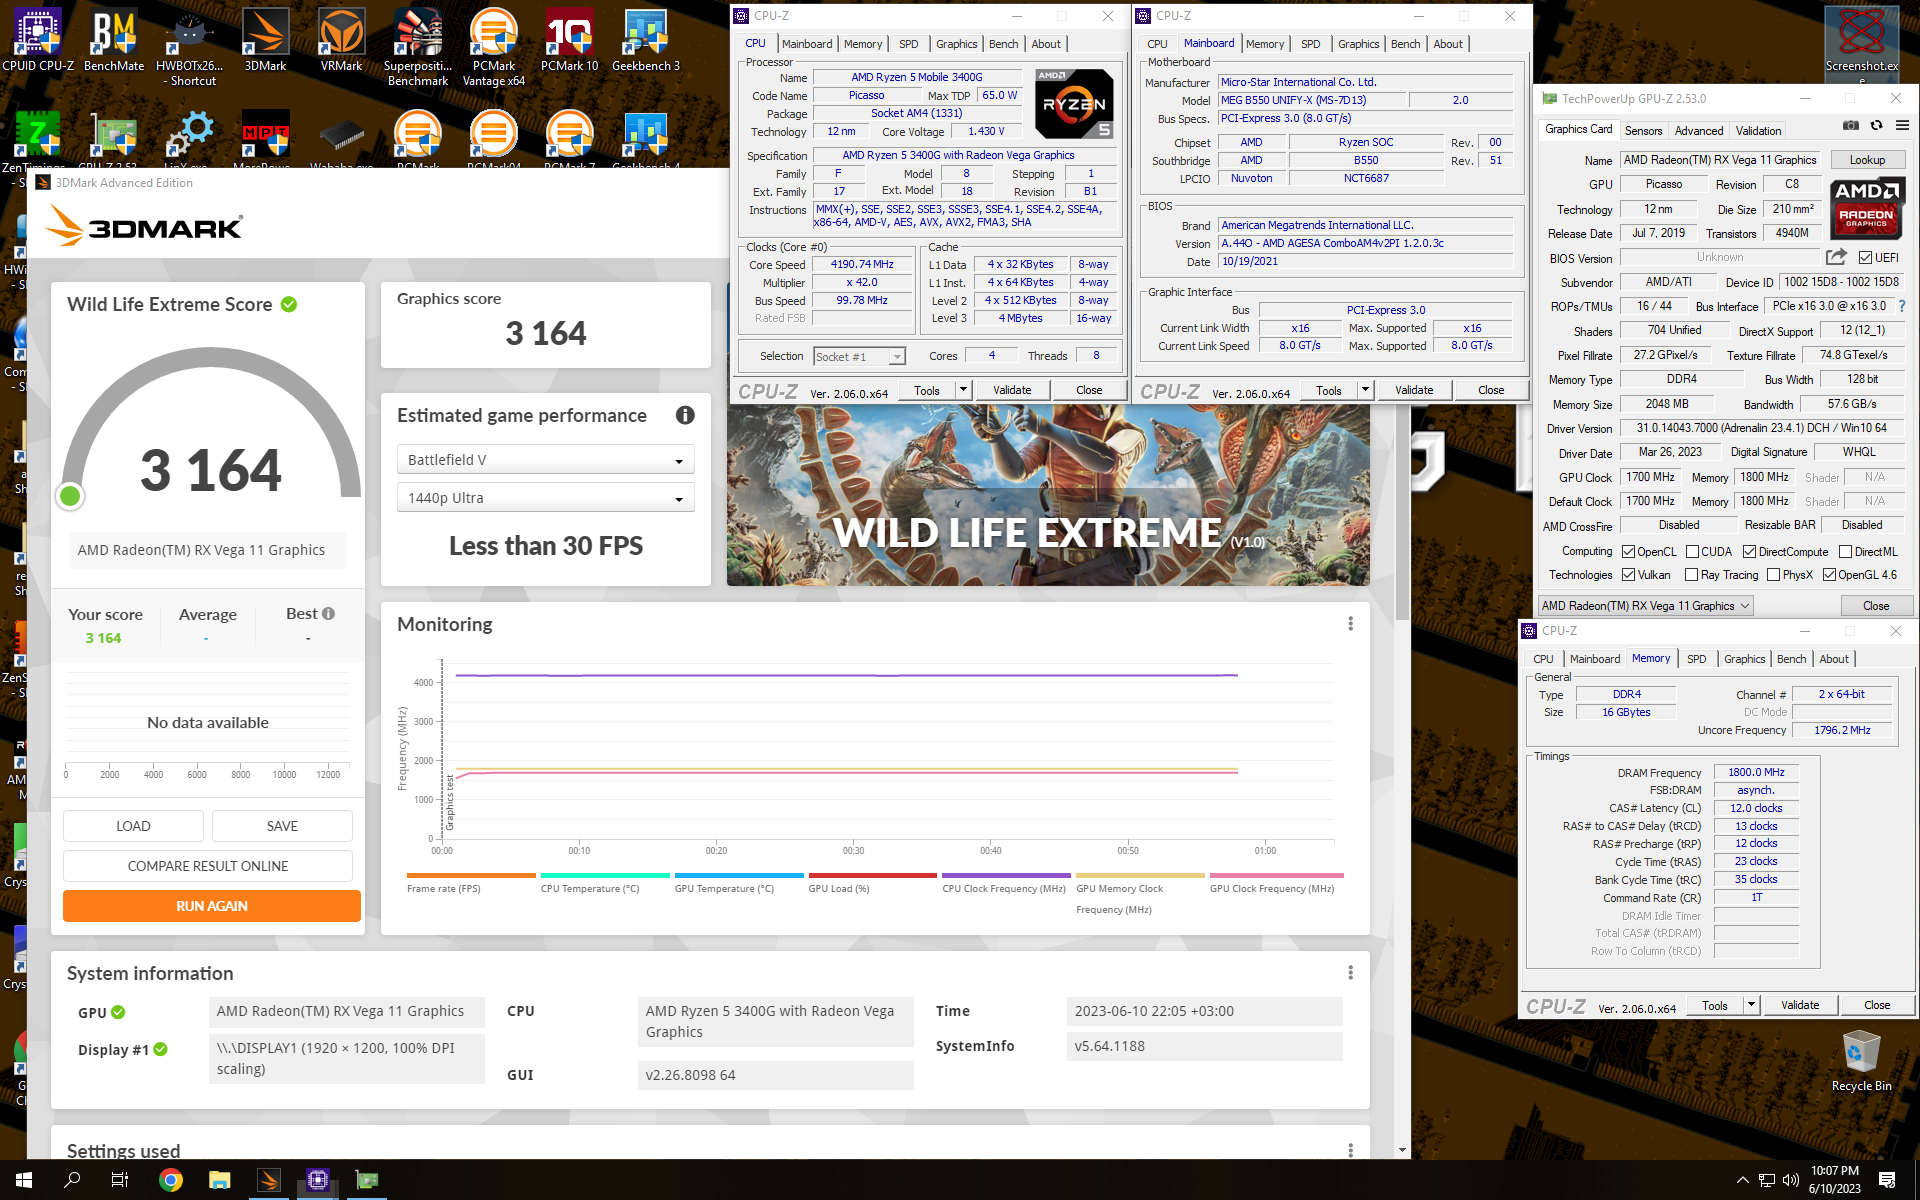Click the LOAD button in 3DMark
The height and width of the screenshot is (1200, 1920).
tap(133, 826)
